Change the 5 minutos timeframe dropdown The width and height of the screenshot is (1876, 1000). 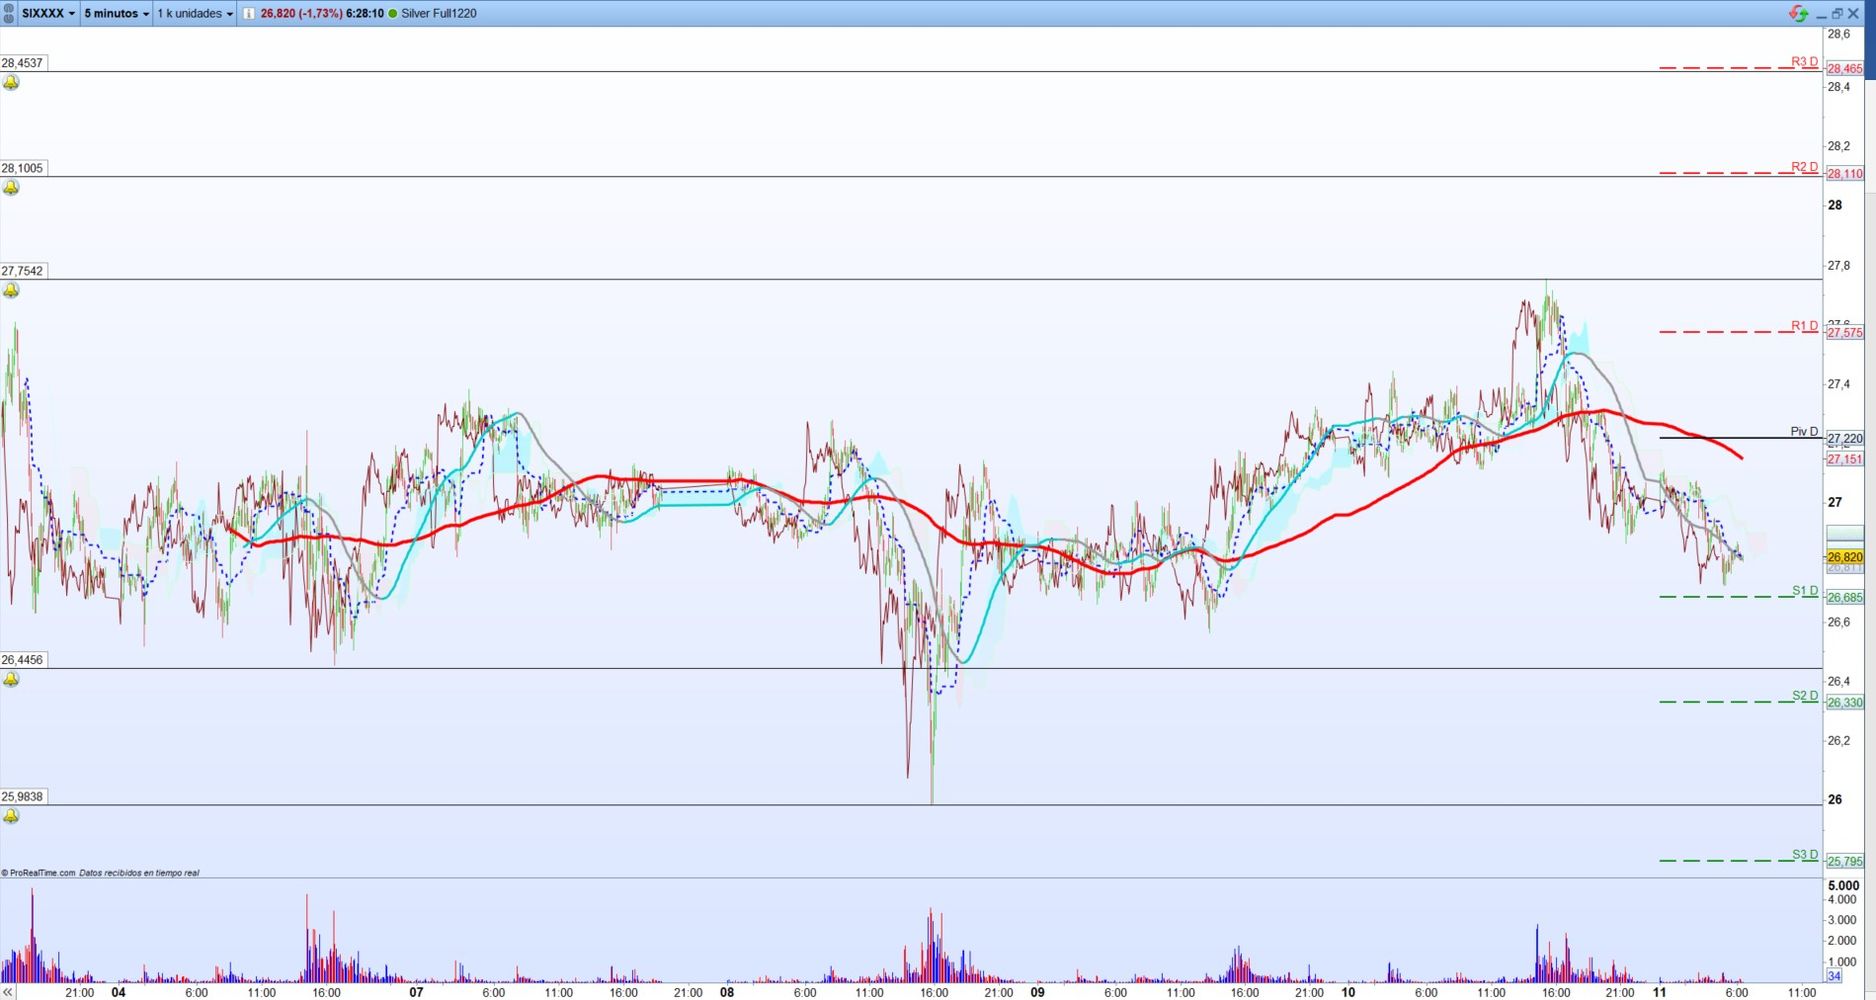click(x=116, y=13)
